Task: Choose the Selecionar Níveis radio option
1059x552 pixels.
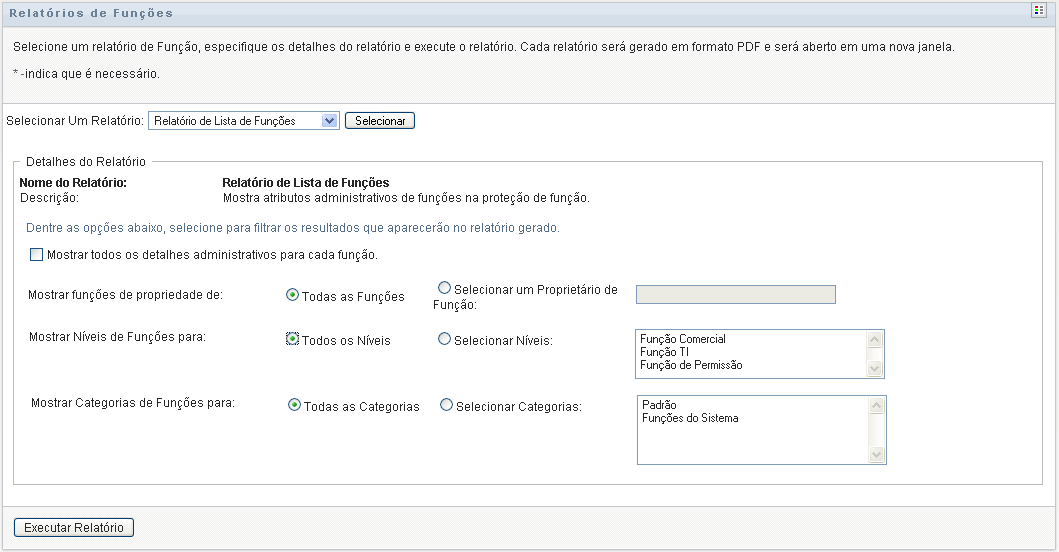Action: coord(445,339)
